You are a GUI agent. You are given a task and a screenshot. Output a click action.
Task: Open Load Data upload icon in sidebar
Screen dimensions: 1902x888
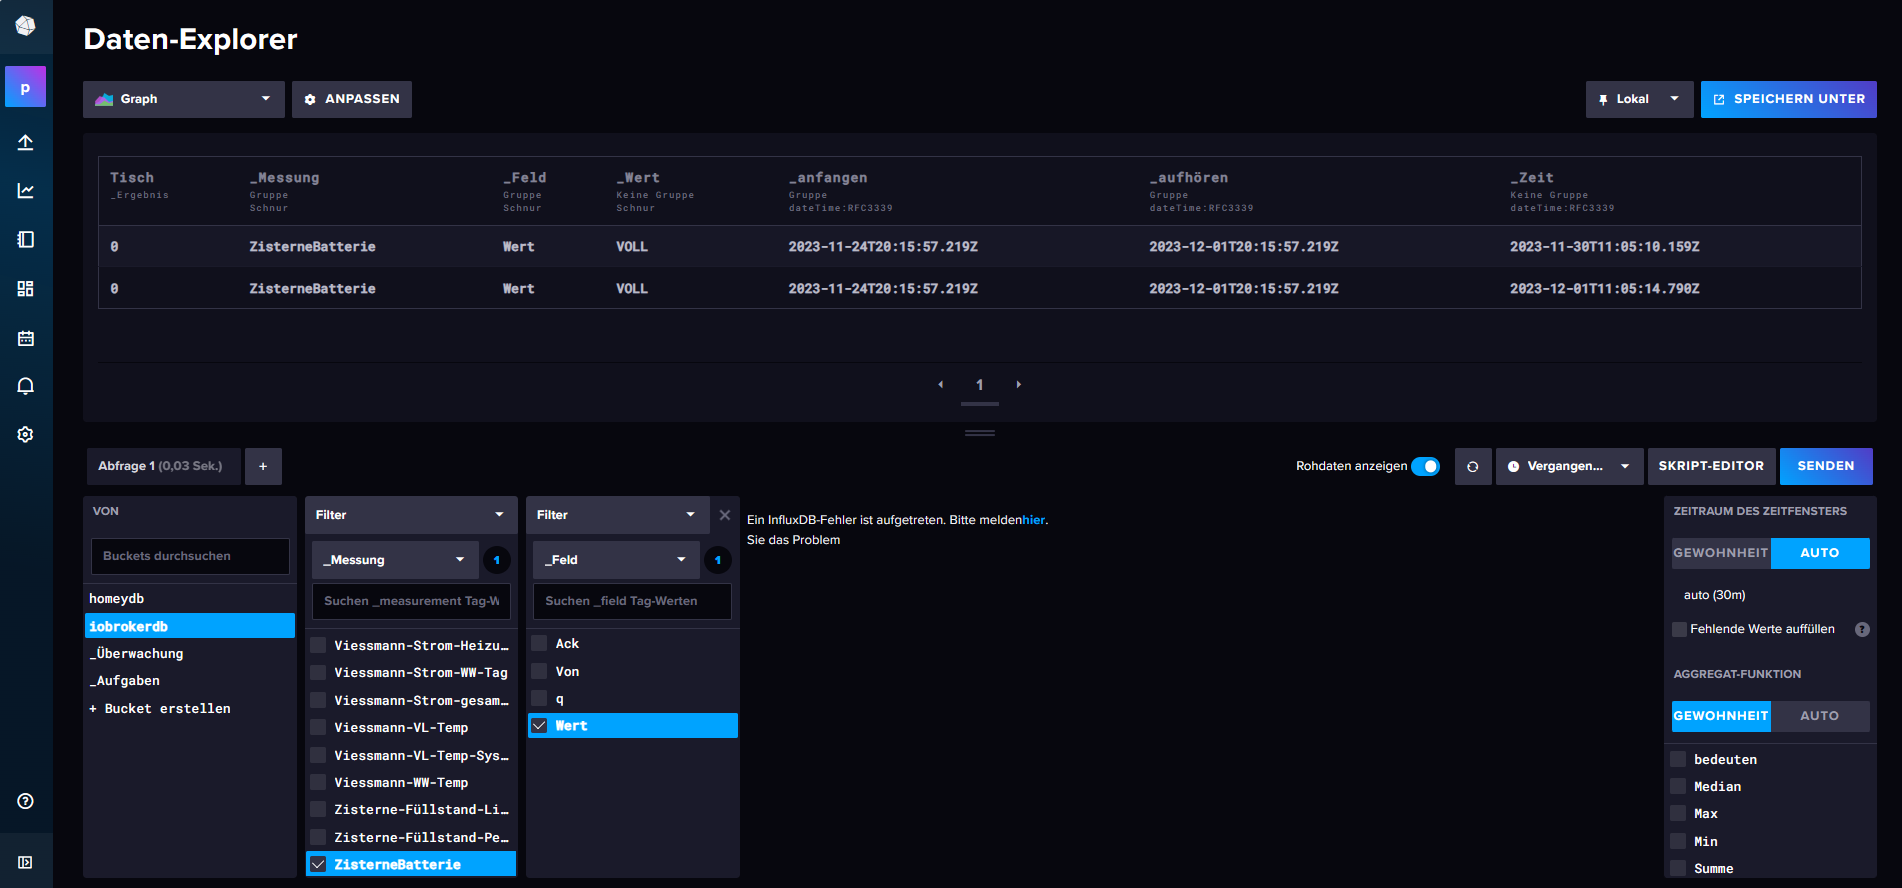pyautogui.click(x=26, y=142)
